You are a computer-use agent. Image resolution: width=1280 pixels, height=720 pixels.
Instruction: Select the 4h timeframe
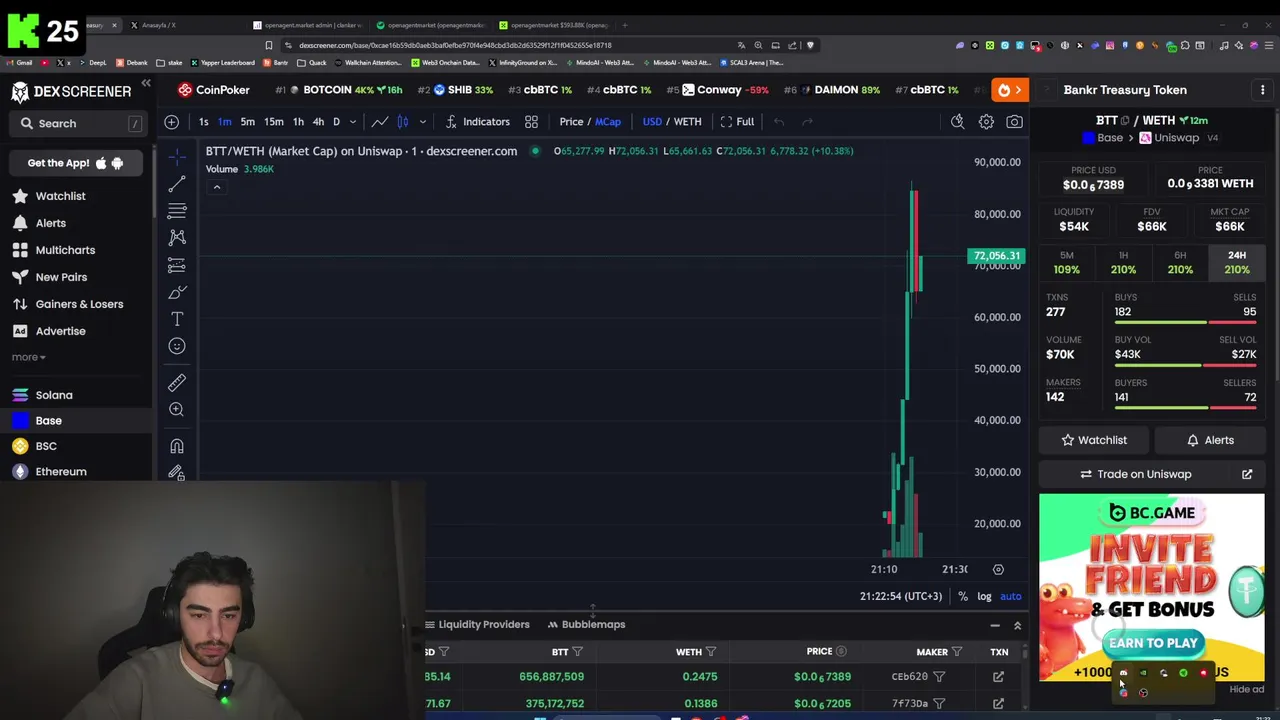click(318, 122)
